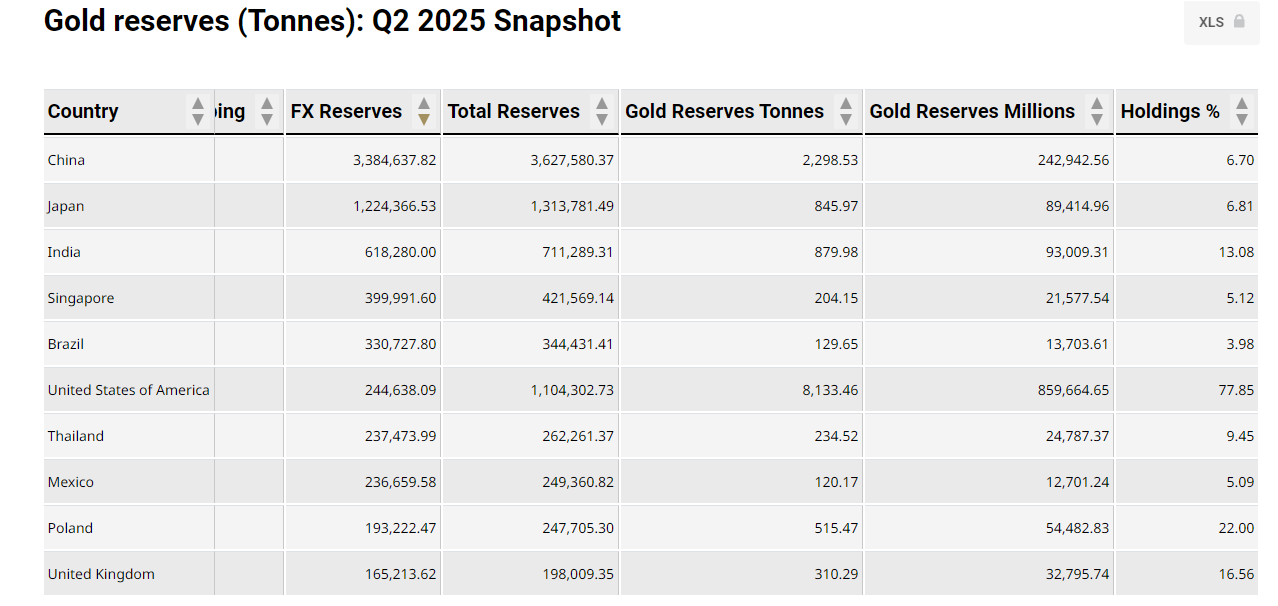The height and width of the screenshot is (606, 1278).
Task: Click Poland's Holdings value 22.00
Action: coord(1236,528)
